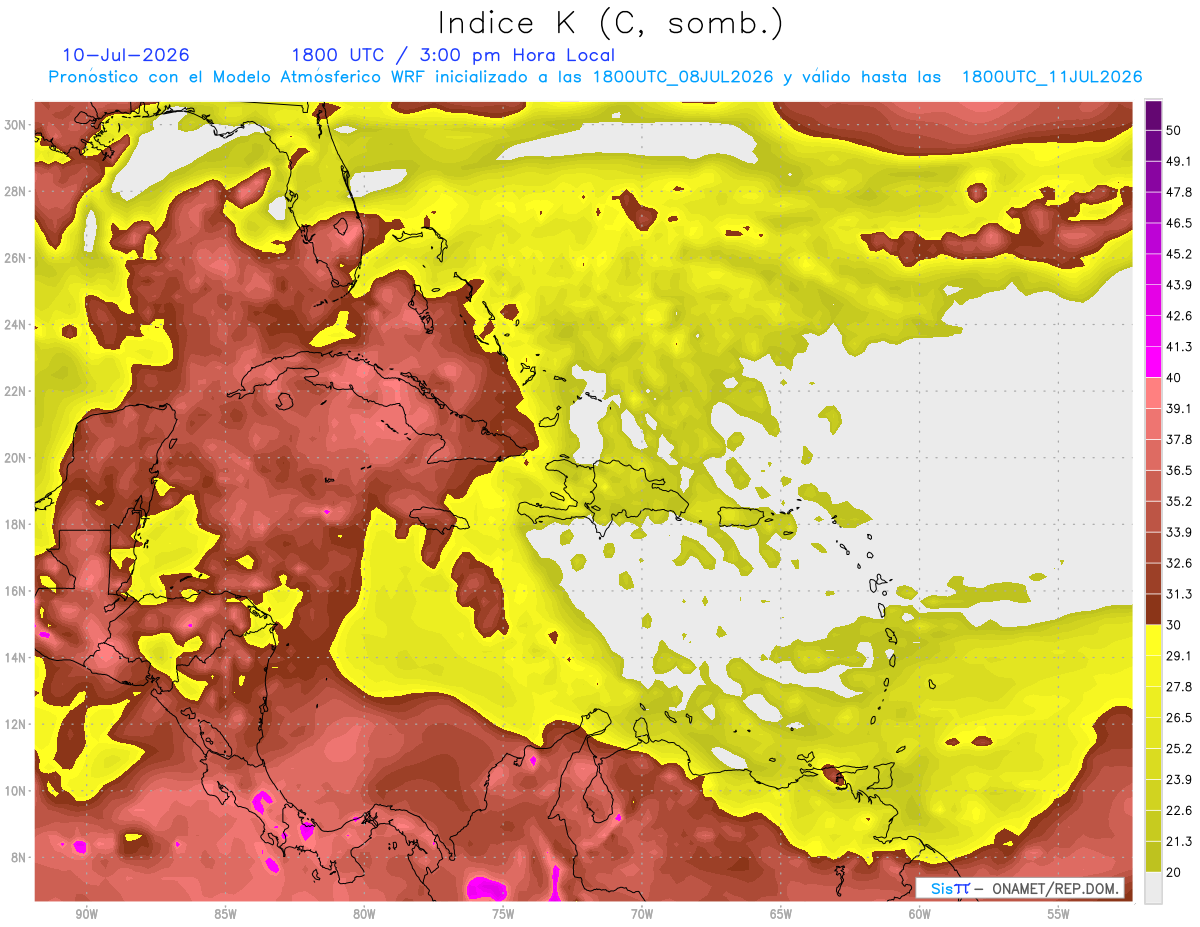Click the colorbar value 46.5

coord(1179,223)
